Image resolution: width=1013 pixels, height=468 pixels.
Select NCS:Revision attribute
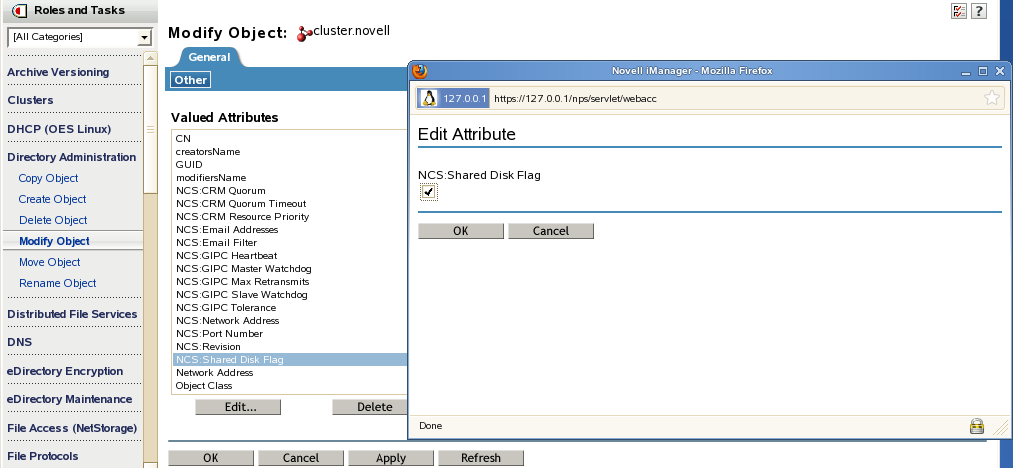291,346
